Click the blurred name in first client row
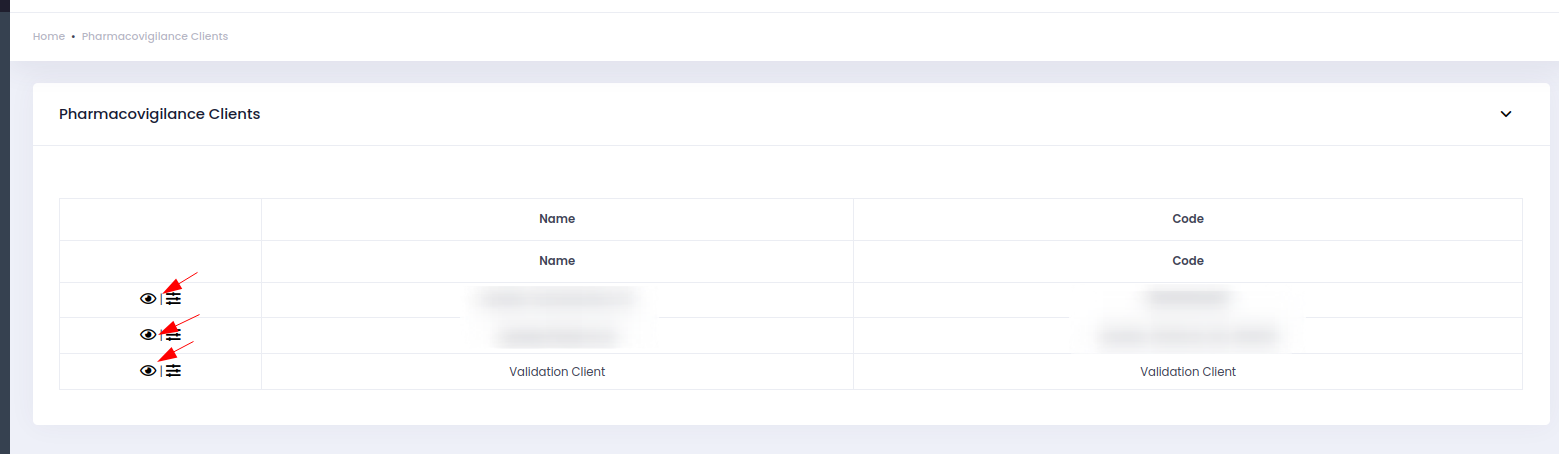Screen dimensions: 1559x454 click(557, 299)
